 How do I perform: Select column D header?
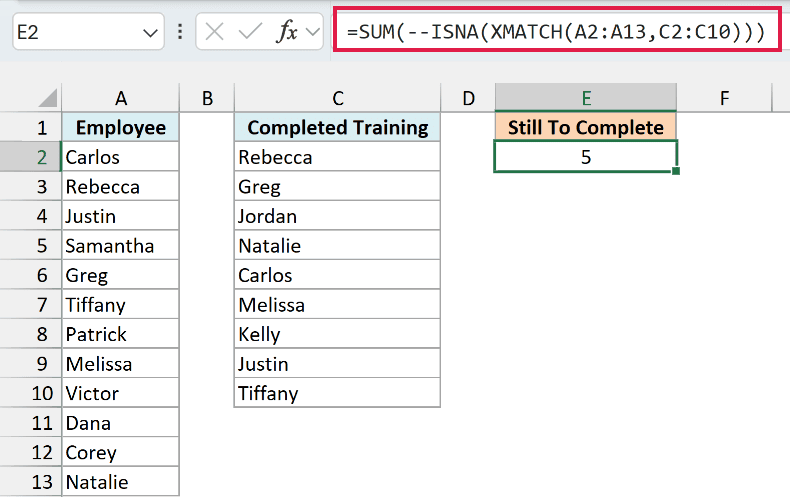click(x=468, y=98)
